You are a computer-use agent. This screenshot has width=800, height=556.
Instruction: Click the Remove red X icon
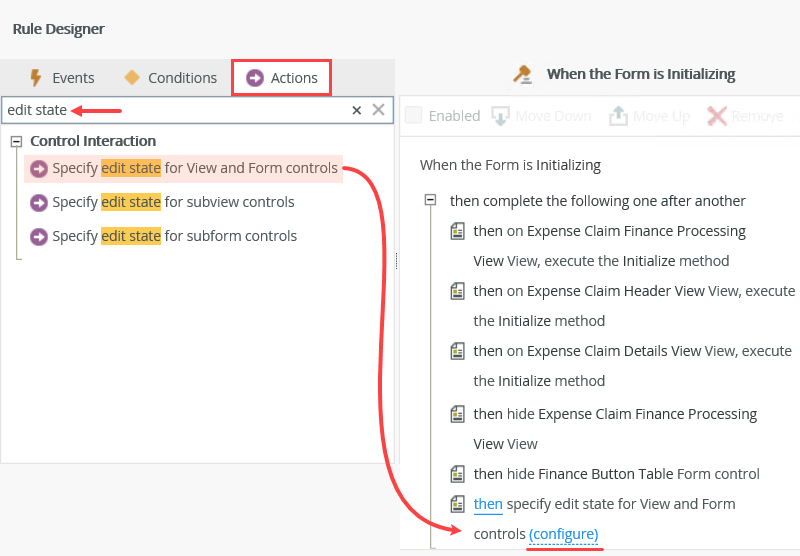[x=716, y=116]
